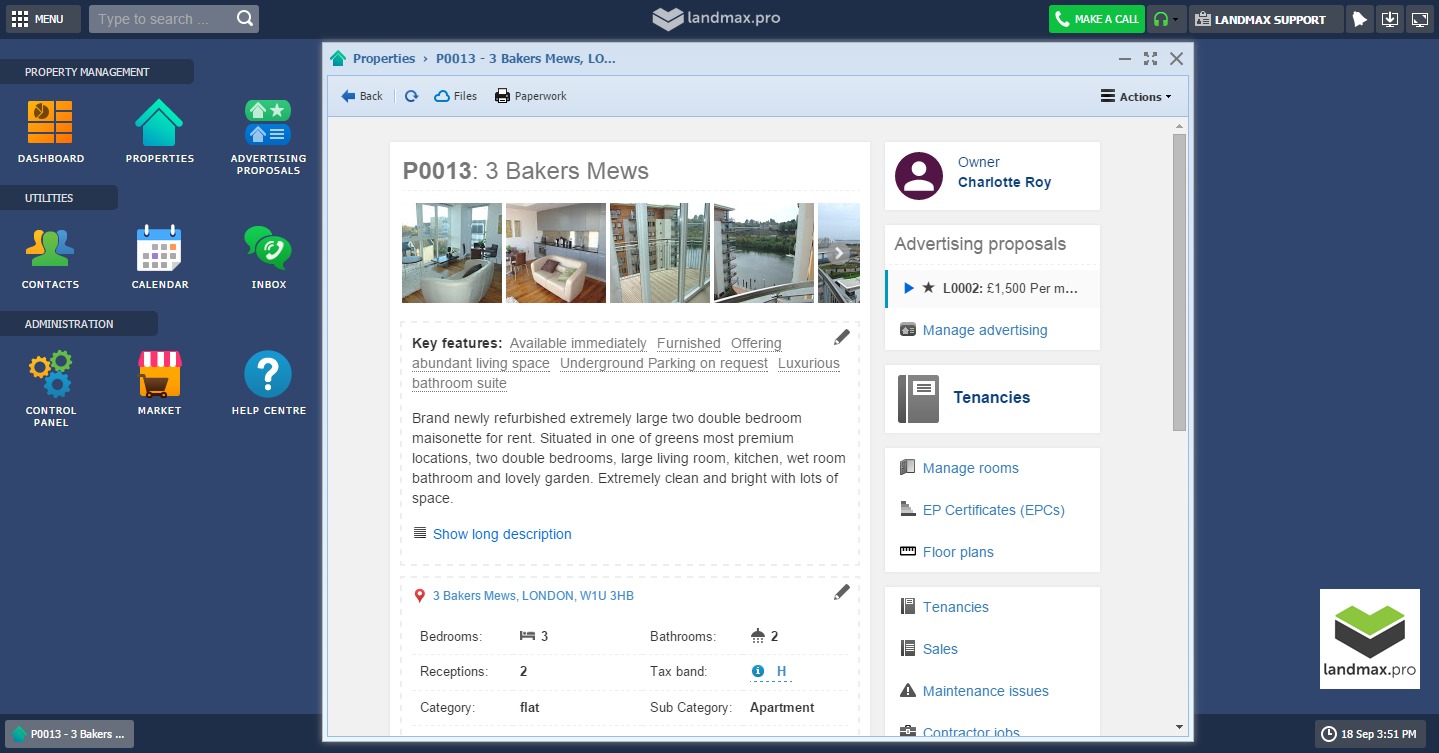
Task: Edit key features with pencil icon
Action: pyautogui.click(x=842, y=337)
